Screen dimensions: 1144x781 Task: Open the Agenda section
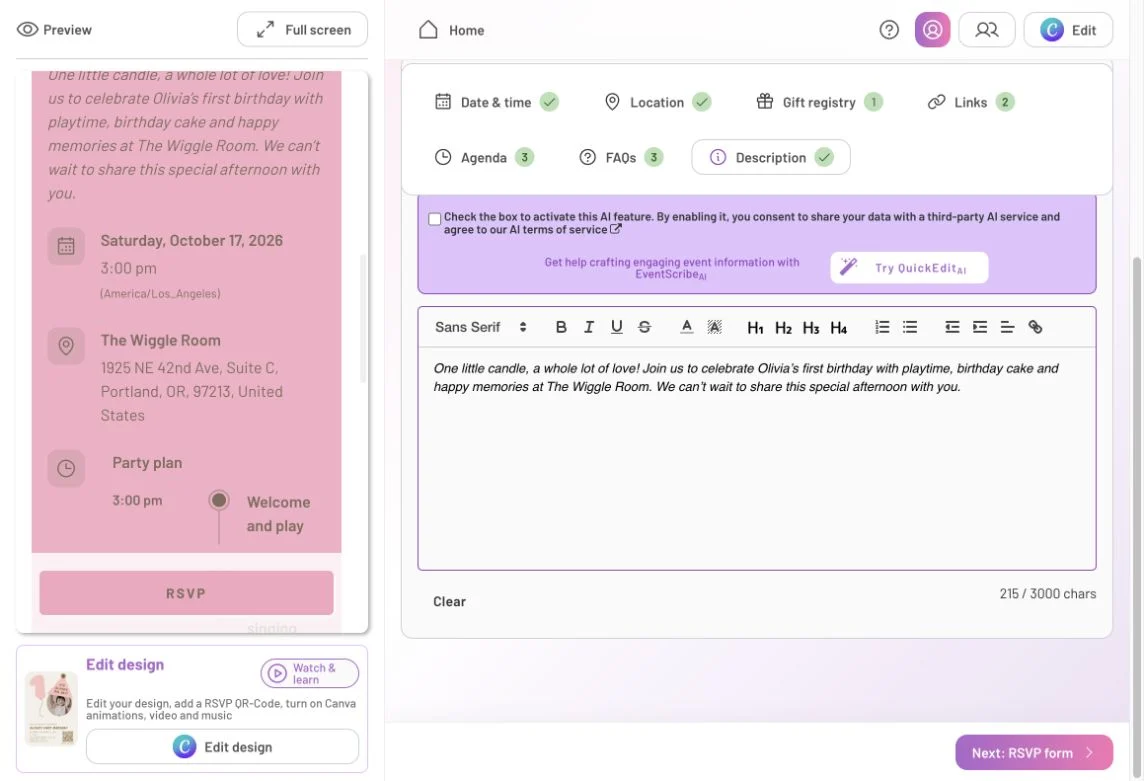484,158
